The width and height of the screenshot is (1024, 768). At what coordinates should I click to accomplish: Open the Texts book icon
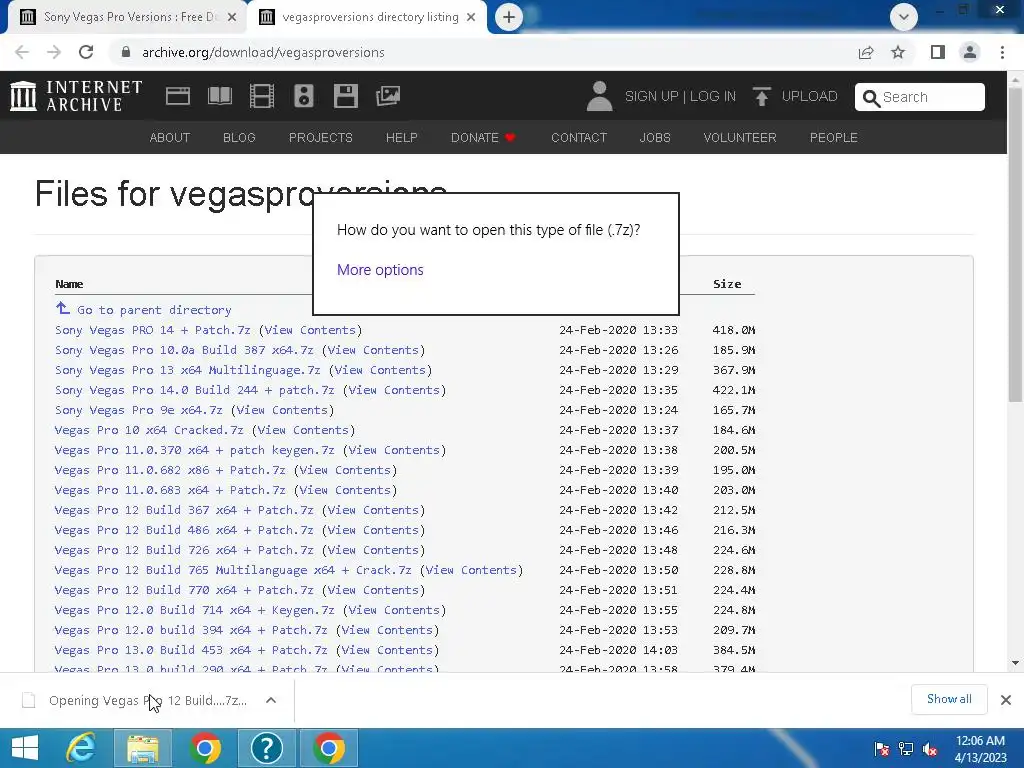[x=219, y=96]
